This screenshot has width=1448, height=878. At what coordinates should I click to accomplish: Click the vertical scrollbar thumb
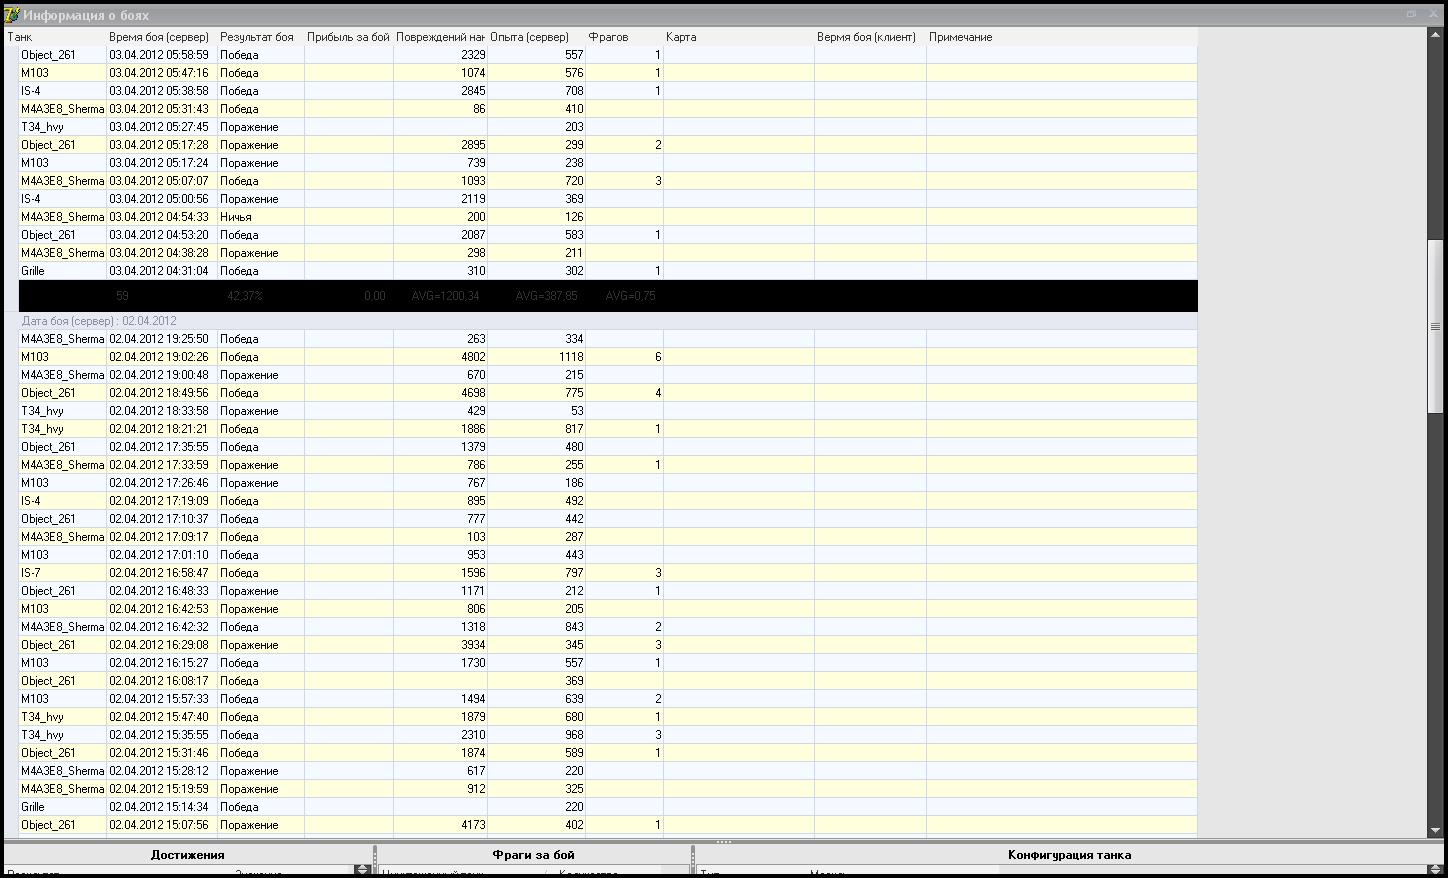pos(1436,325)
